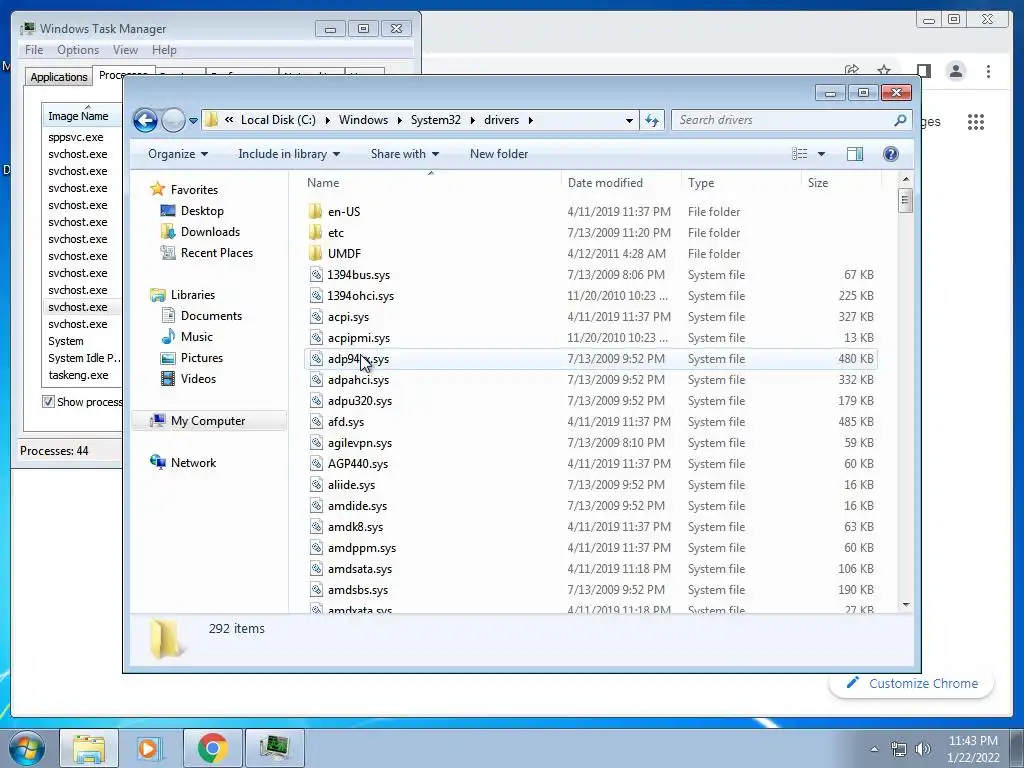
Task: Open the recent pages dropdown arrow
Action: [193, 121]
